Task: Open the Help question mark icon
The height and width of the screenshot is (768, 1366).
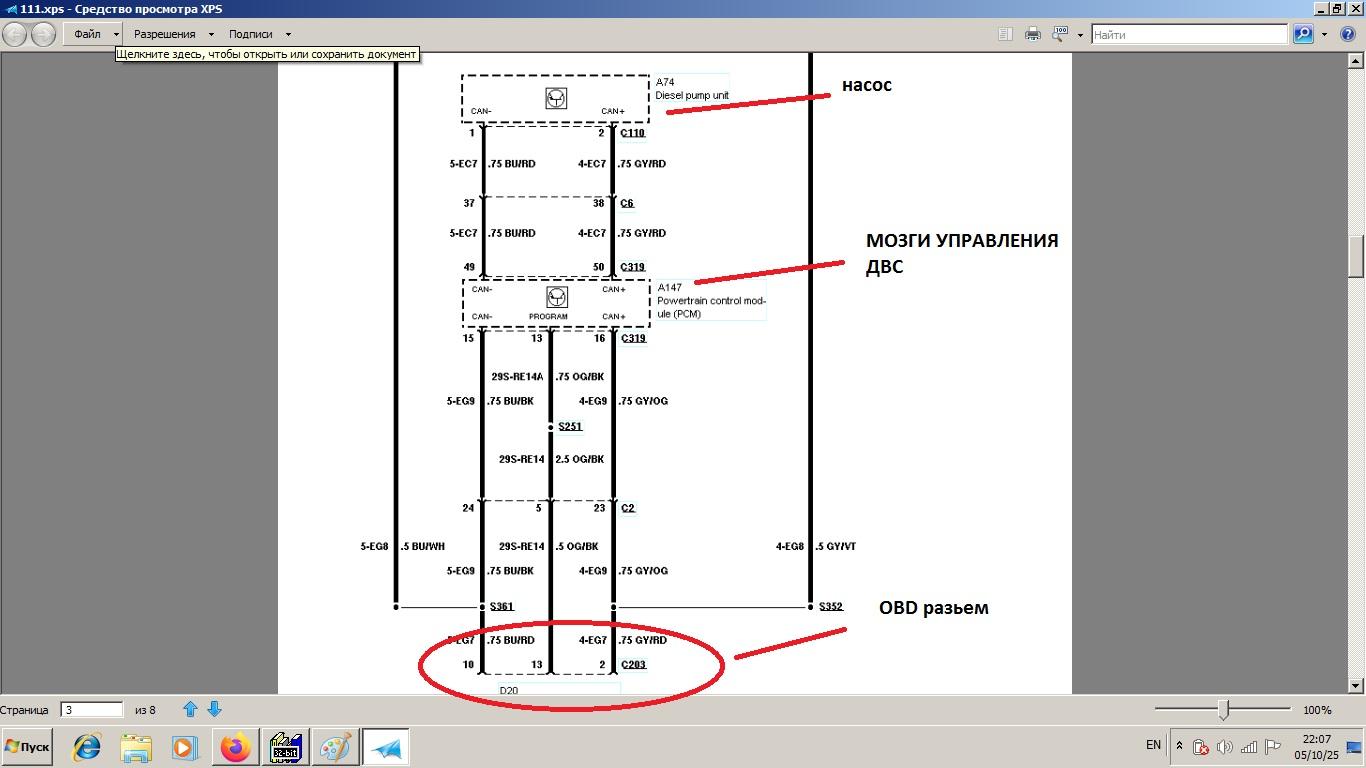Action: (1345, 34)
